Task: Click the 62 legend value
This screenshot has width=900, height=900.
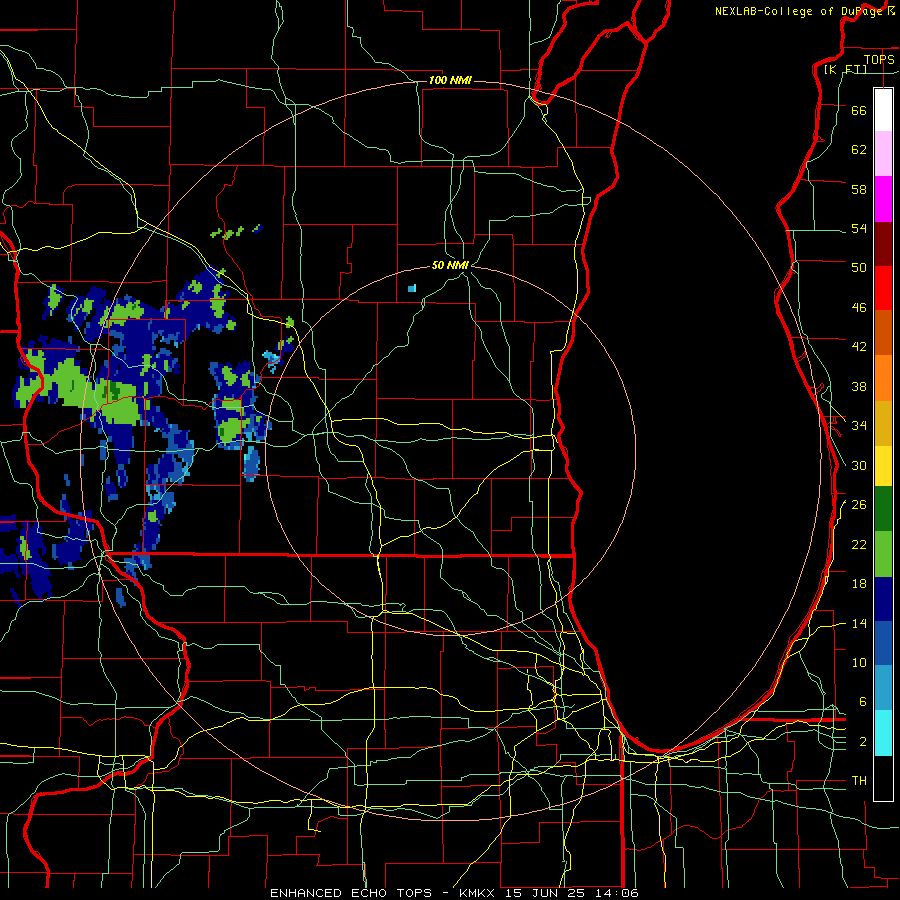Action: [x=859, y=150]
